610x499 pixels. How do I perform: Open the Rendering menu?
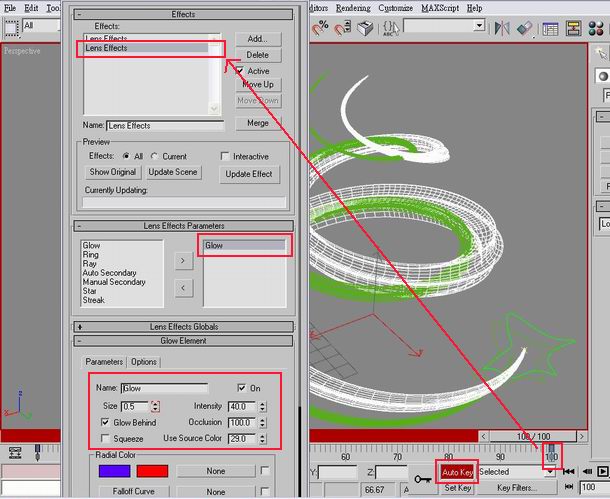(x=353, y=8)
